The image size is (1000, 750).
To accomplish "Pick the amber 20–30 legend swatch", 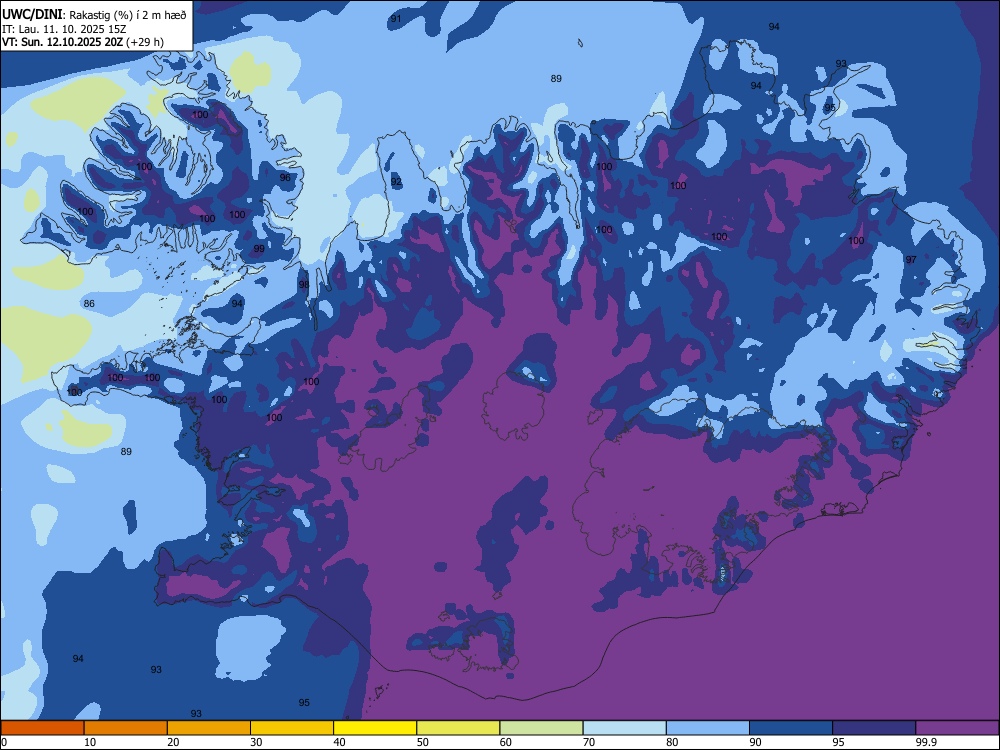I will point(209,728).
